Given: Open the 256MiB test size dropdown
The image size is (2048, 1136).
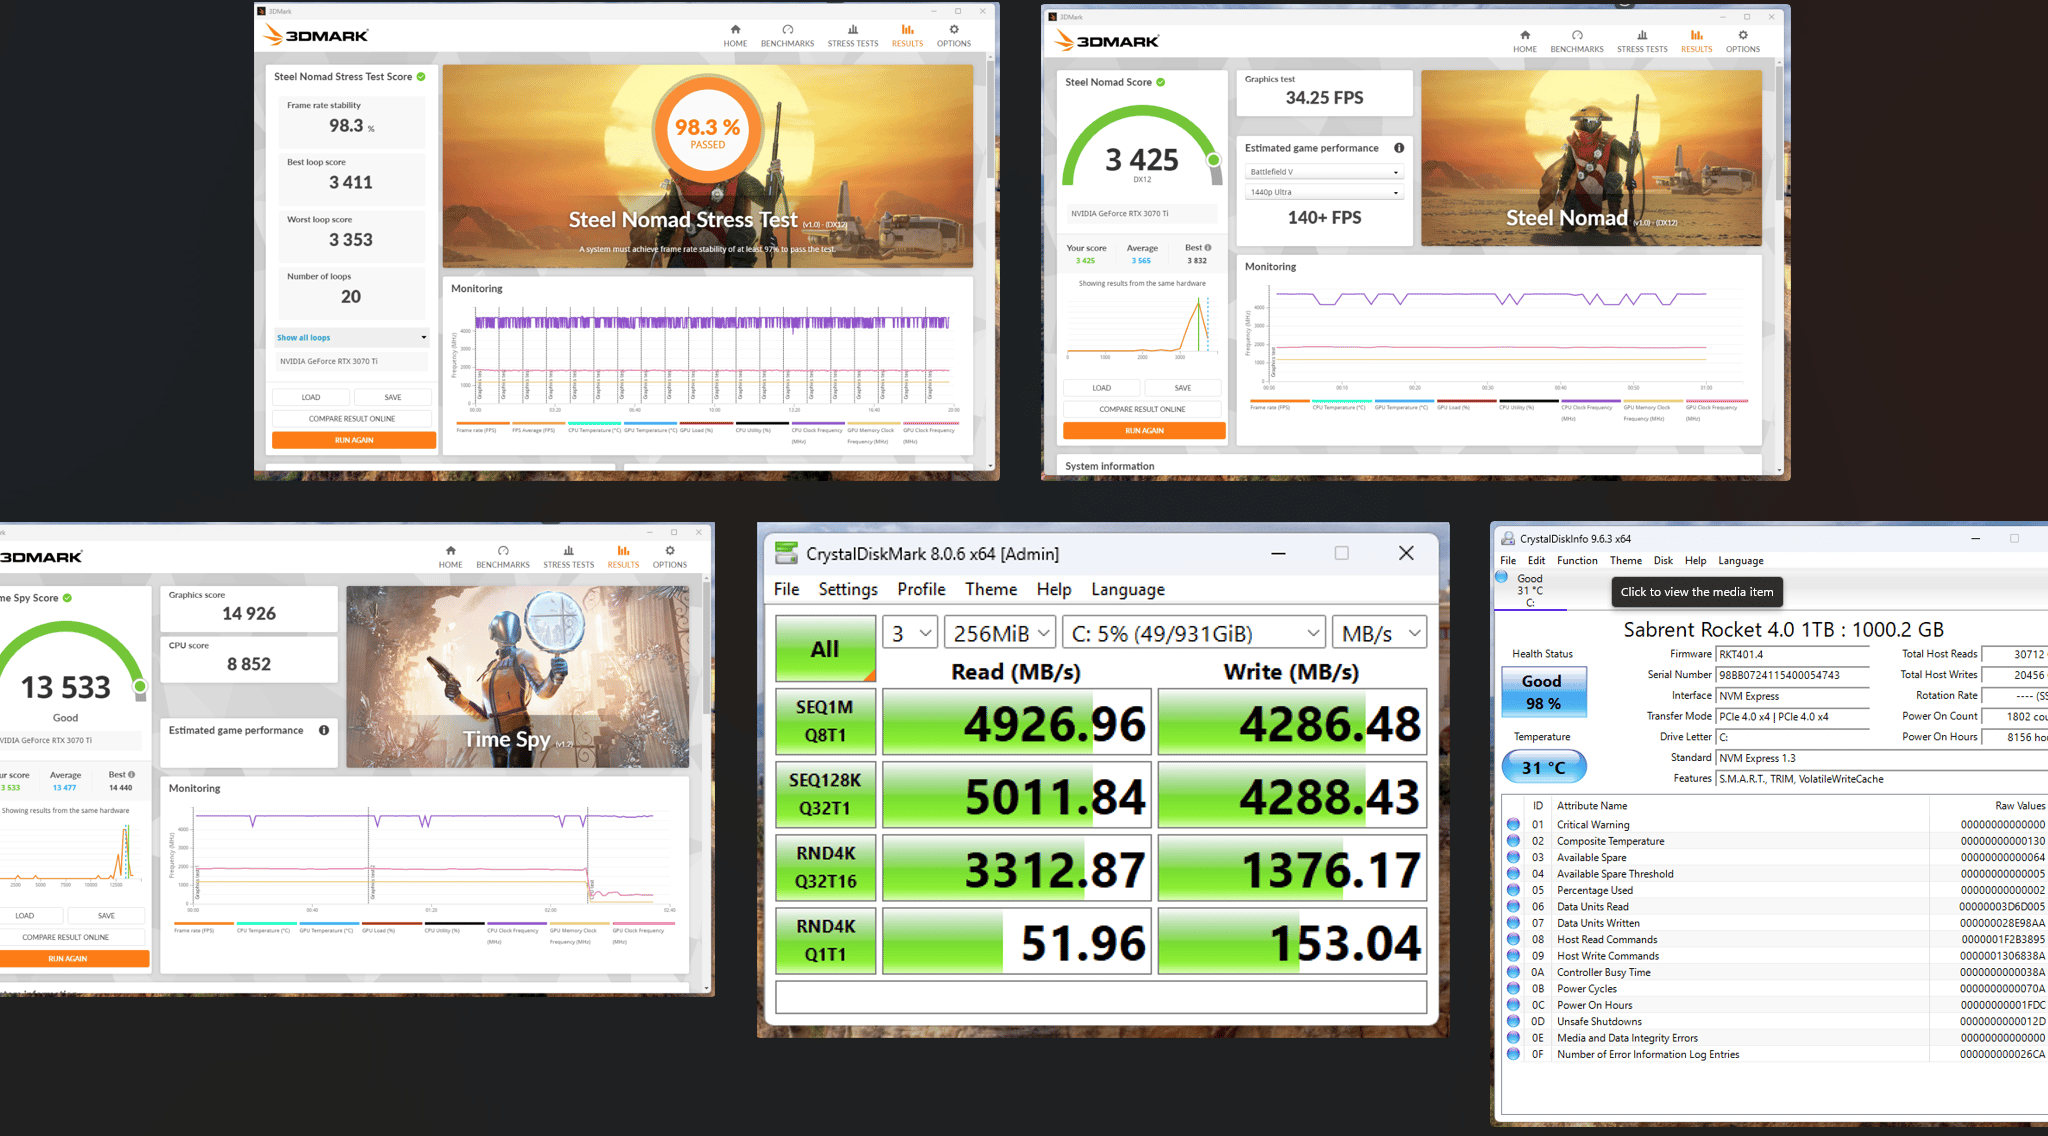Looking at the screenshot, I should (1000, 634).
